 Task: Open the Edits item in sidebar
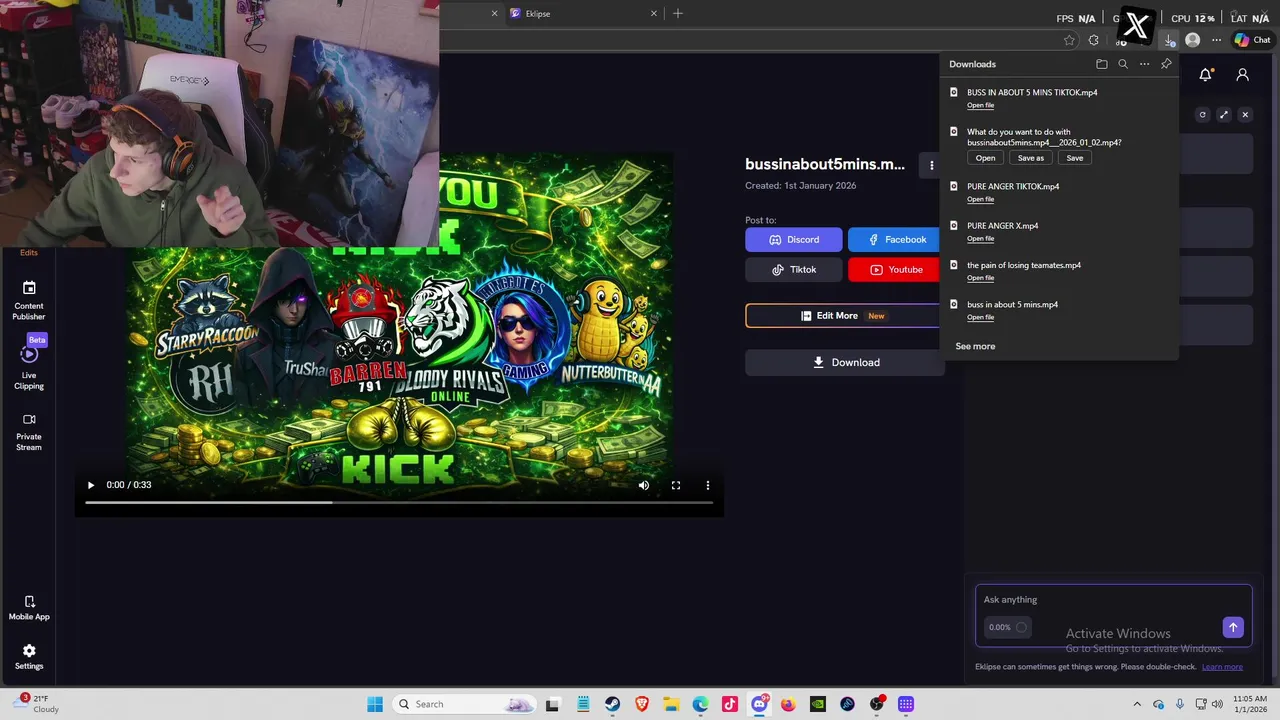29,253
